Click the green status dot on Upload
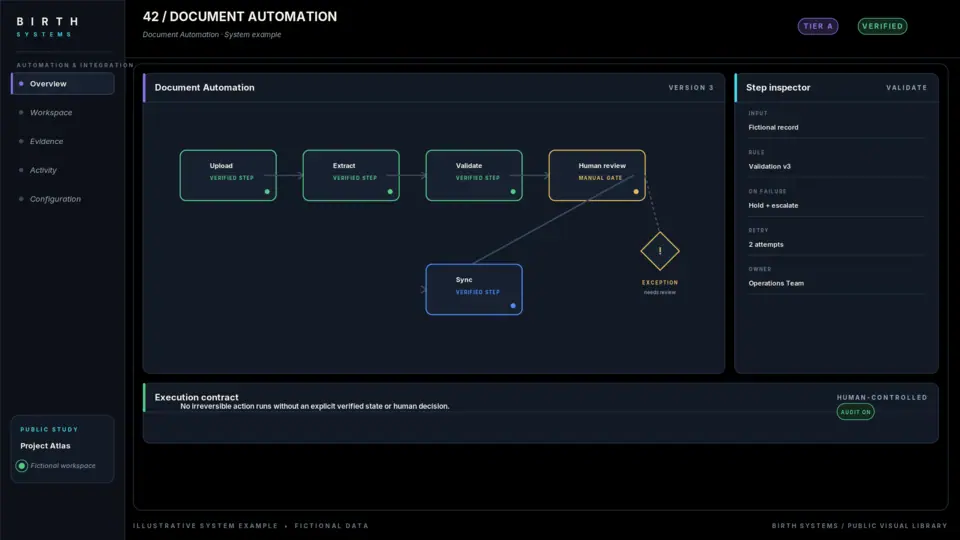Viewport: 960px width, 540px height. click(267, 192)
